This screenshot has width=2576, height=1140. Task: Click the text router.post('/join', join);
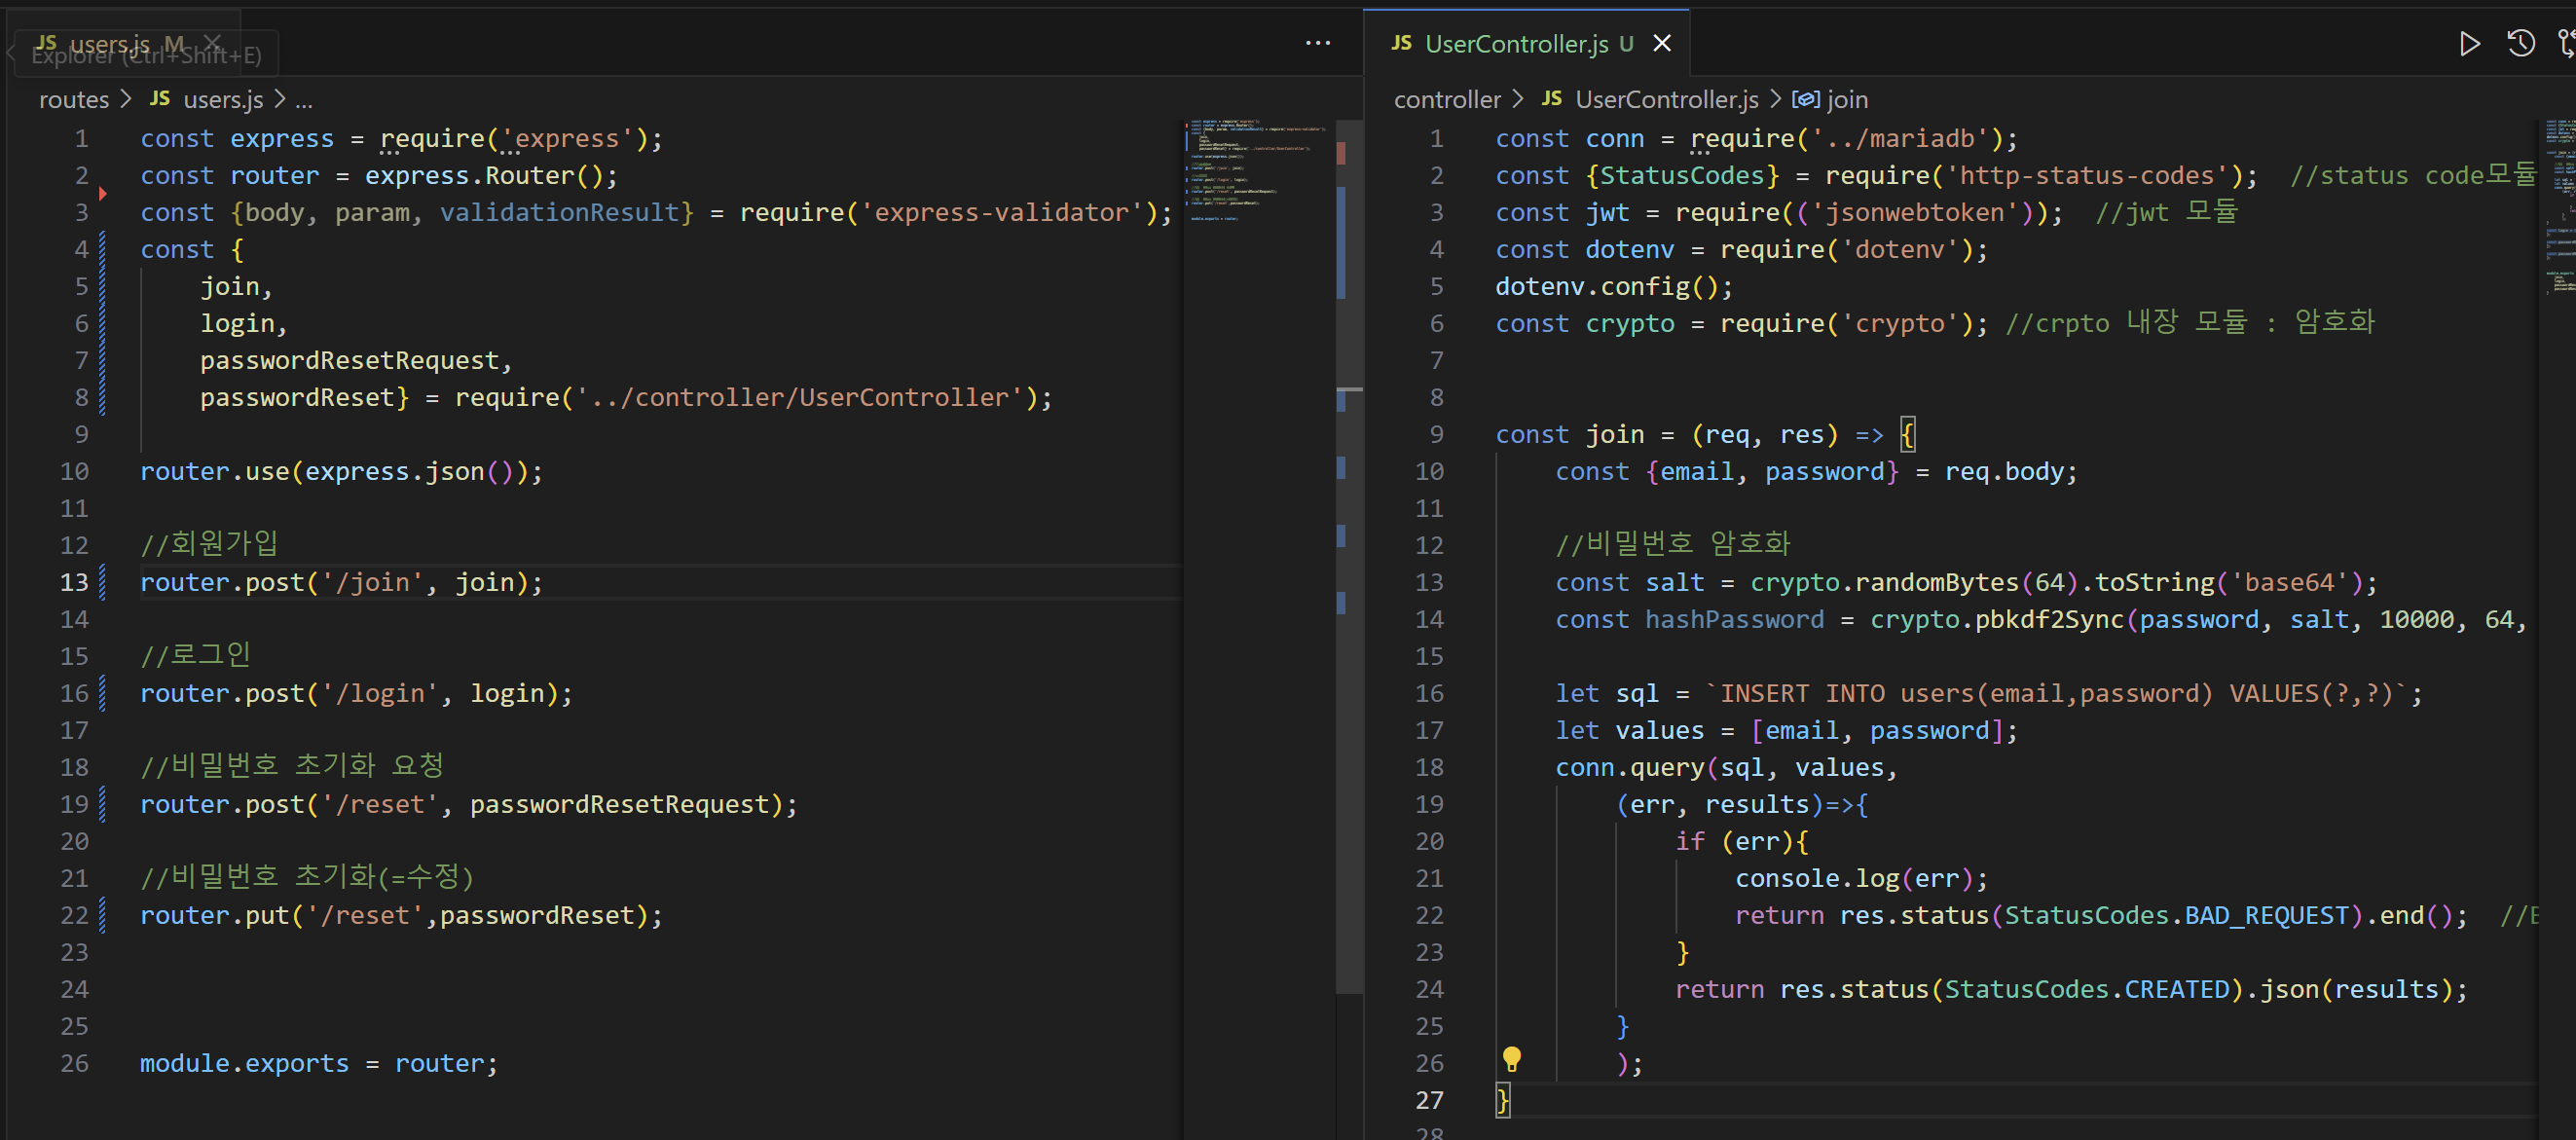tap(341, 583)
